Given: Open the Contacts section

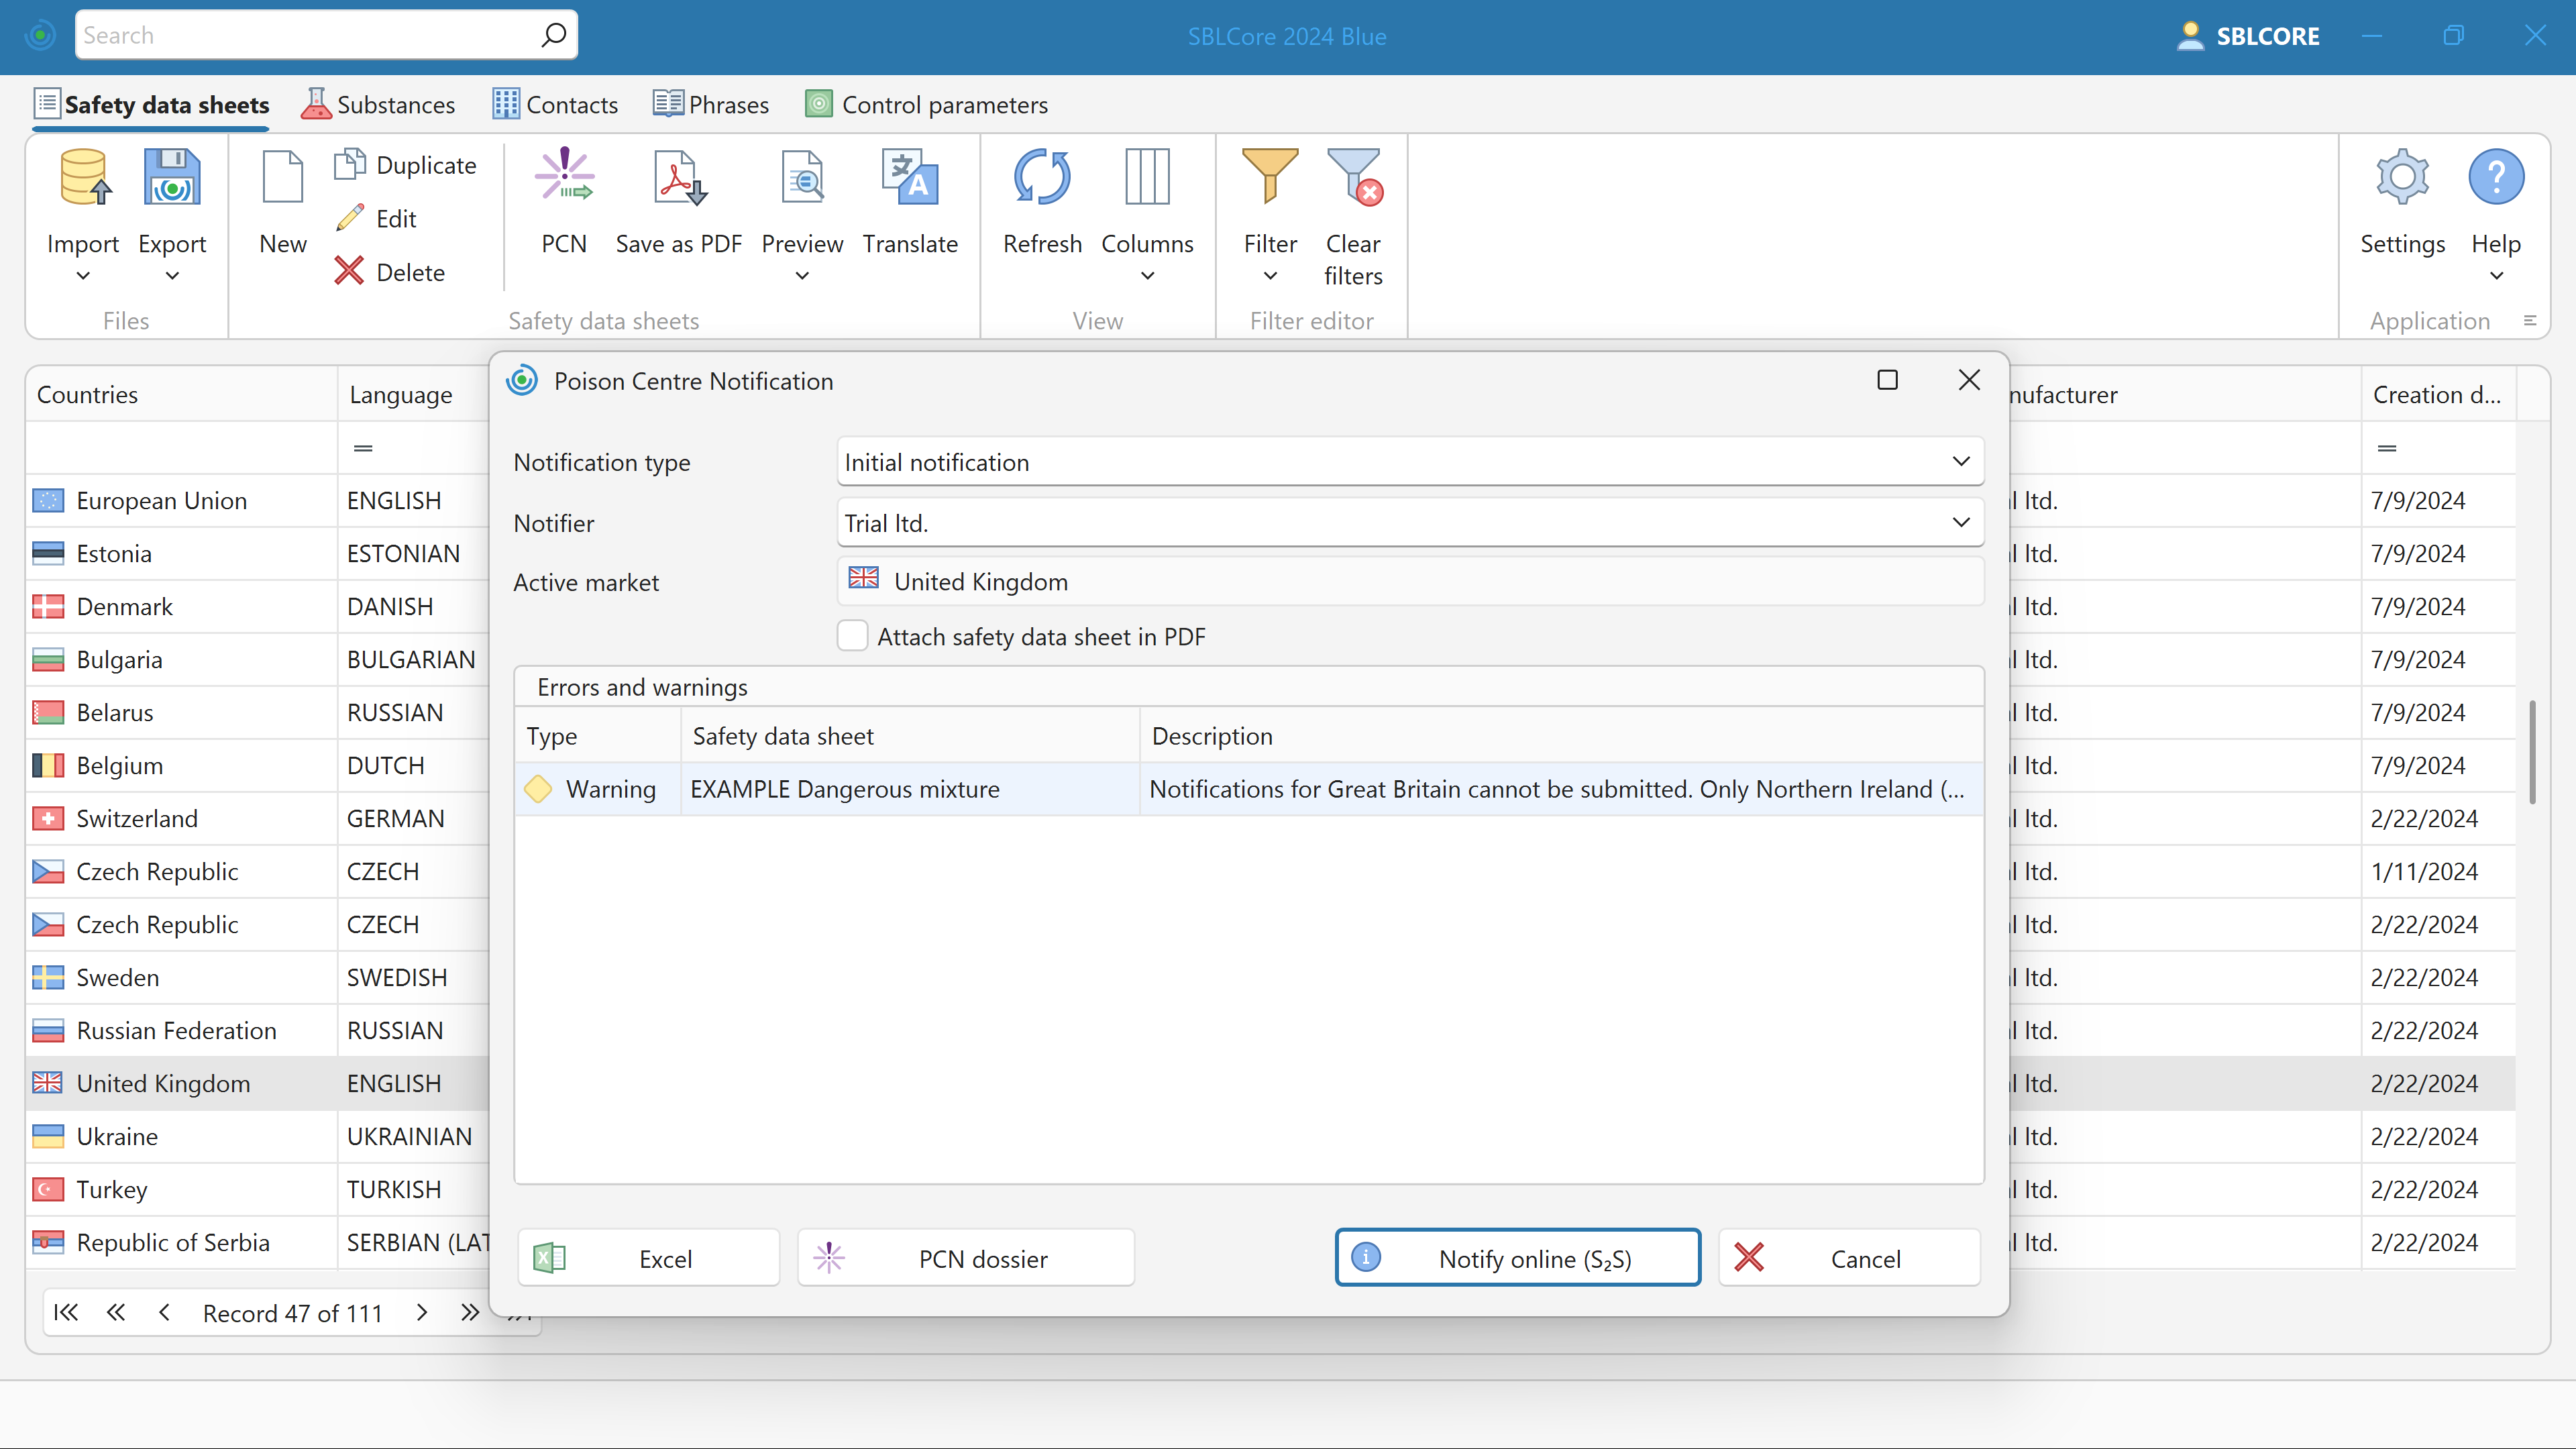Looking at the screenshot, I should tap(554, 103).
